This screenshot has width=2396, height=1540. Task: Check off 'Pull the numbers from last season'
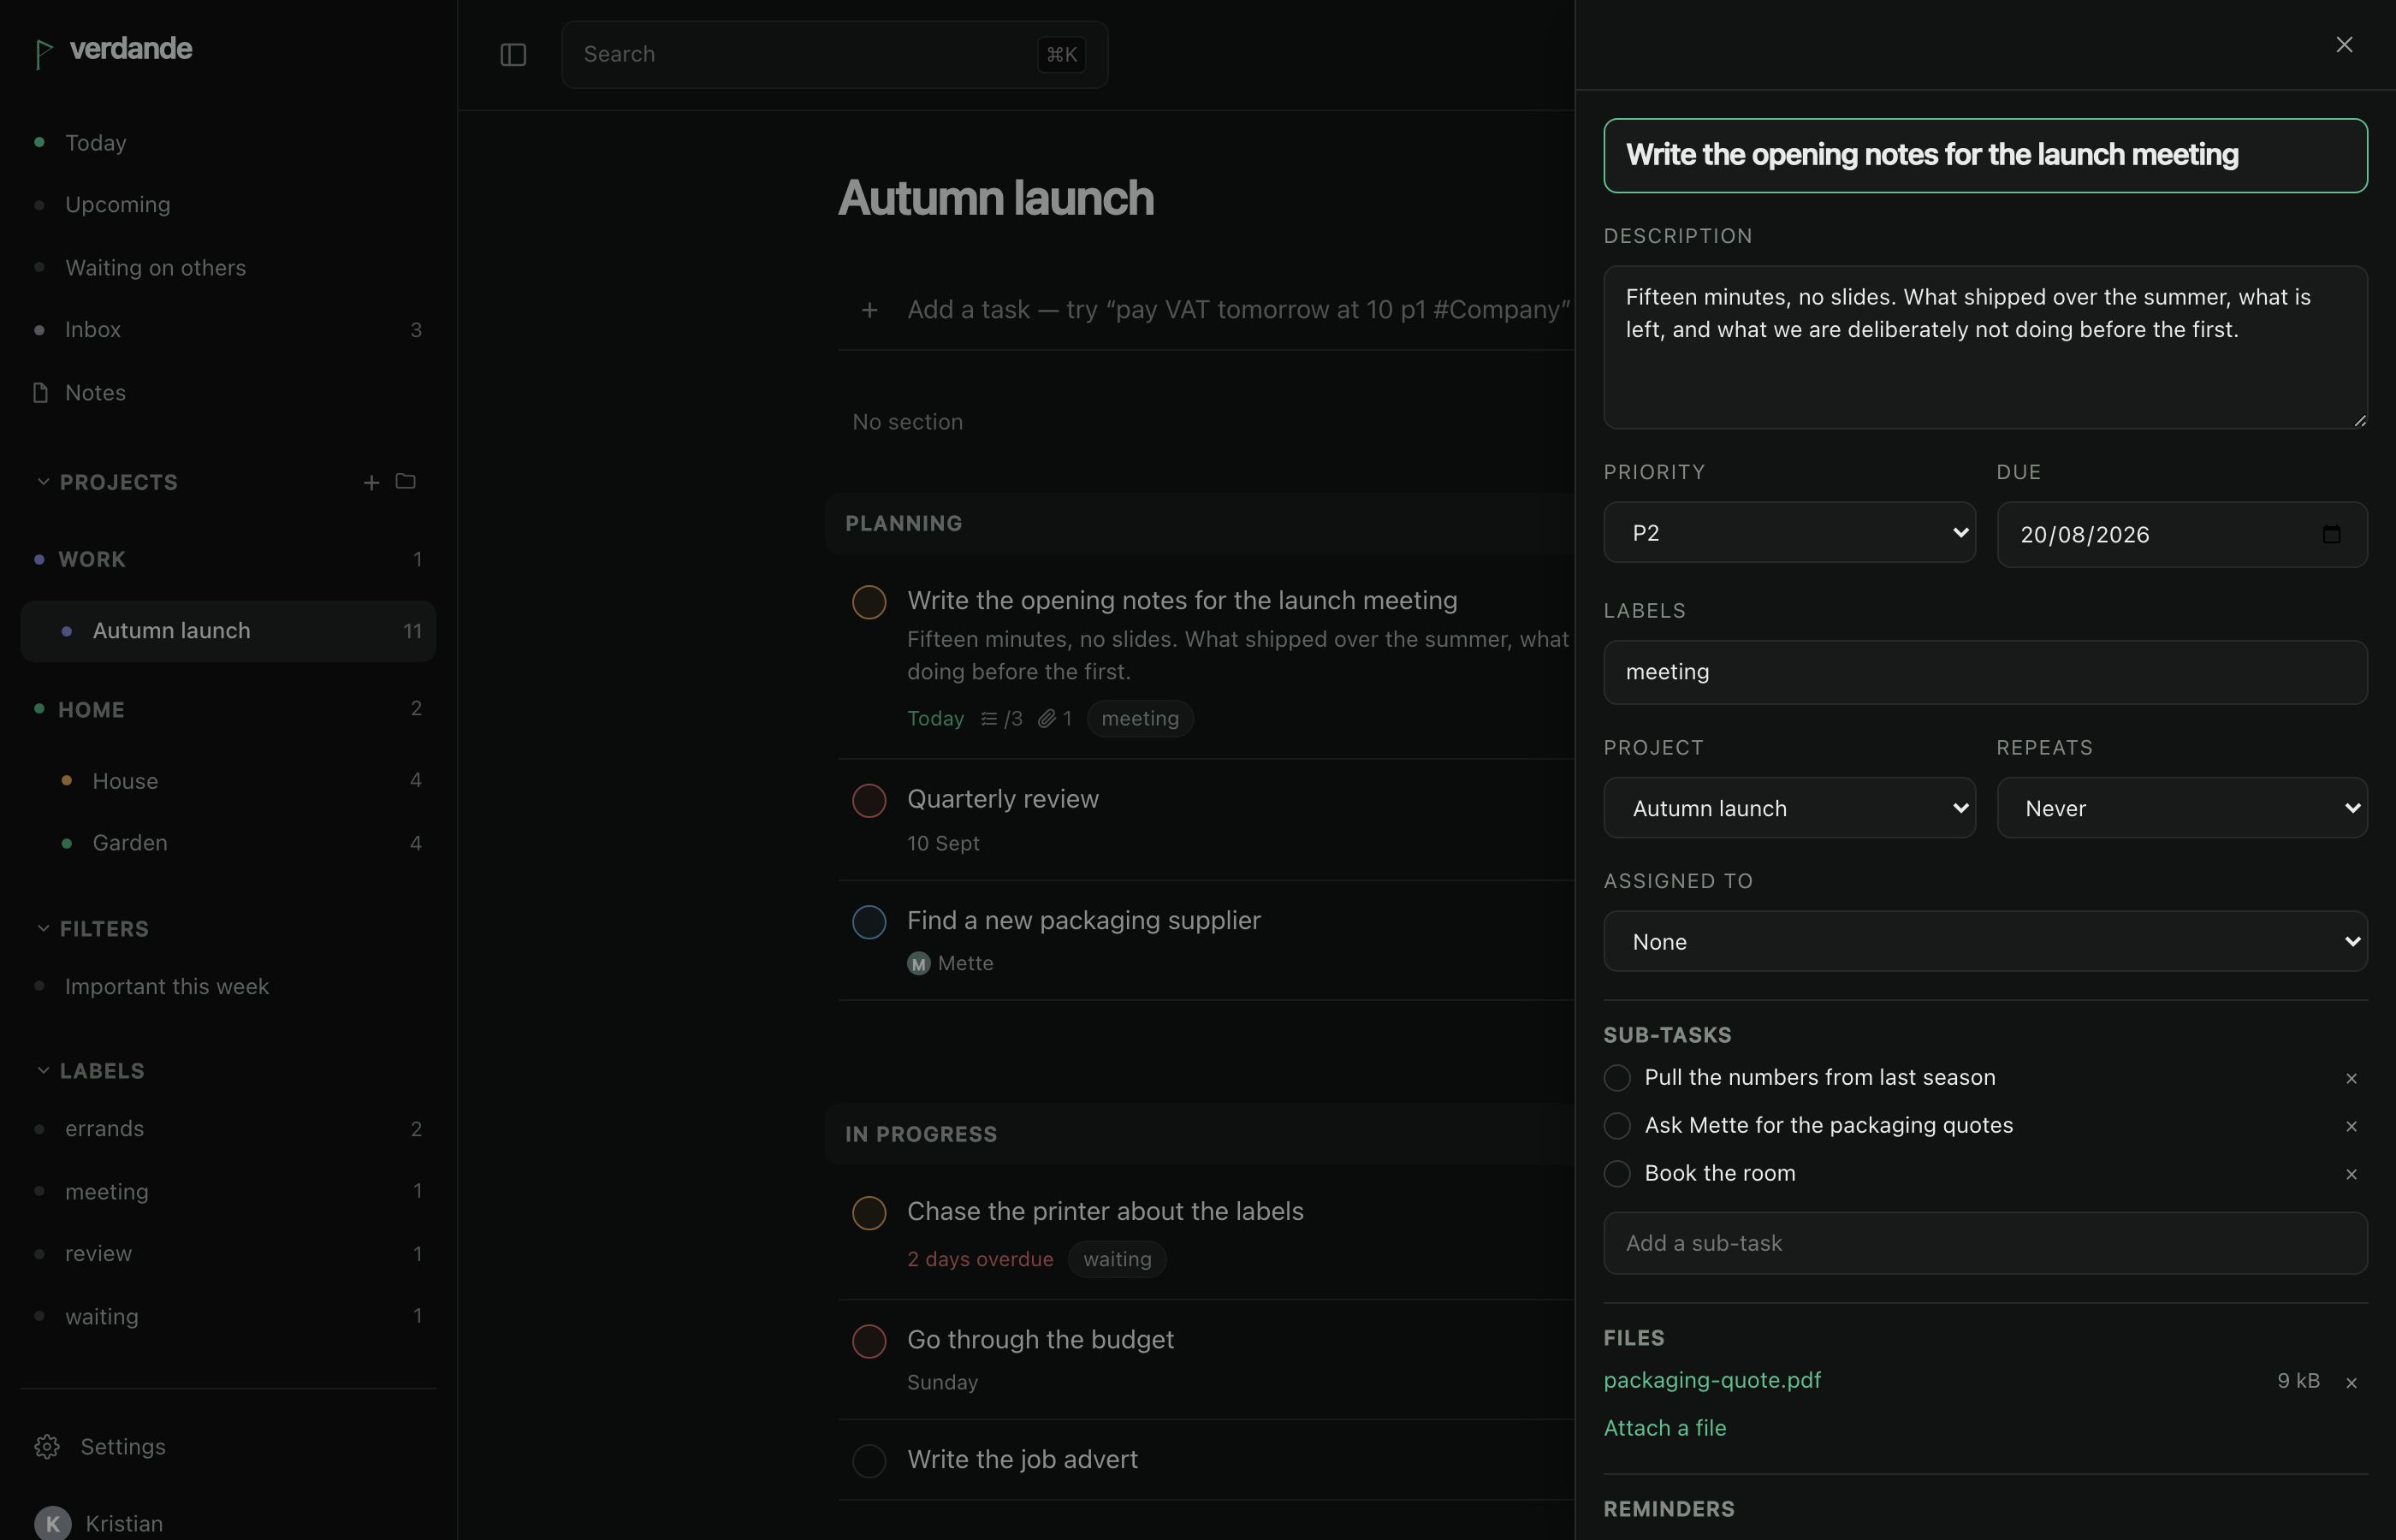[1617, 1078]
